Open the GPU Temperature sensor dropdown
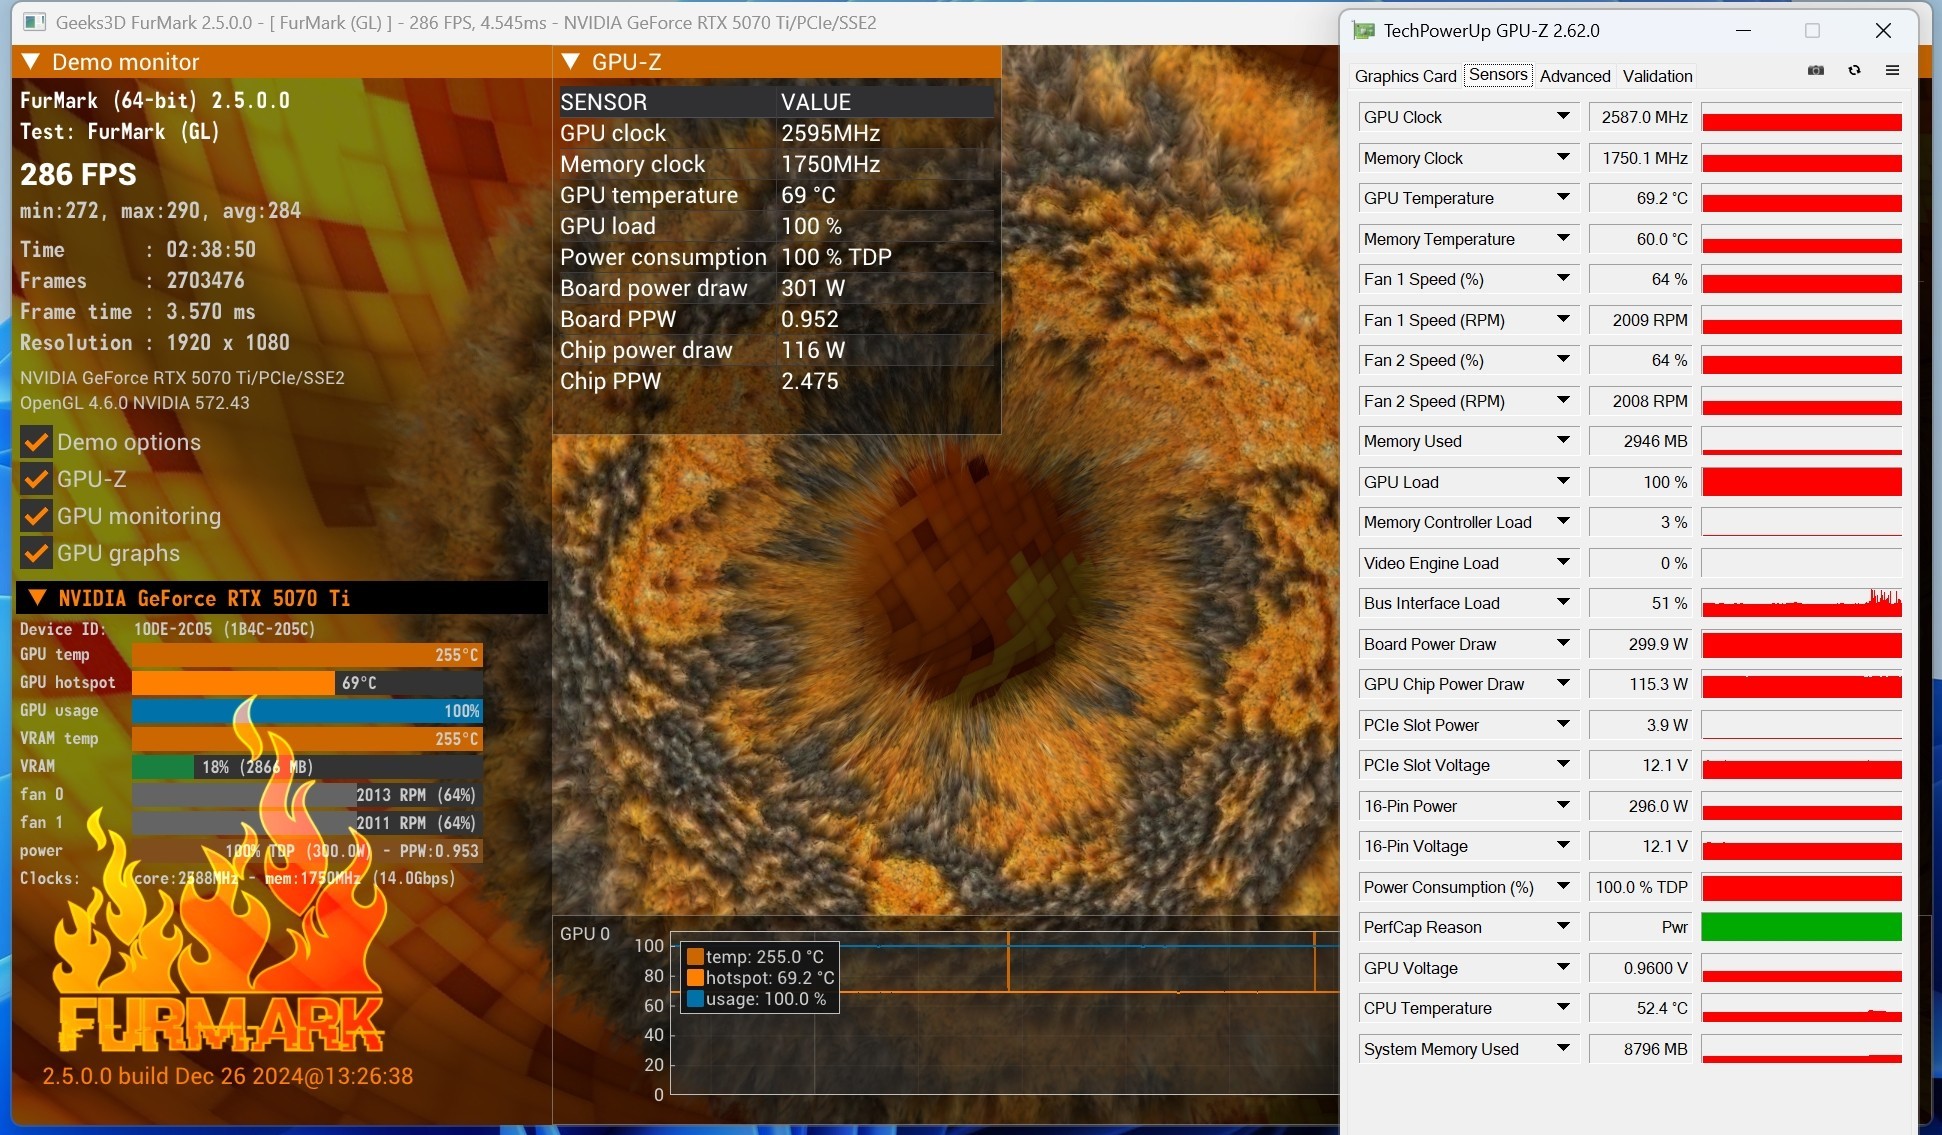 [1563, 198]
